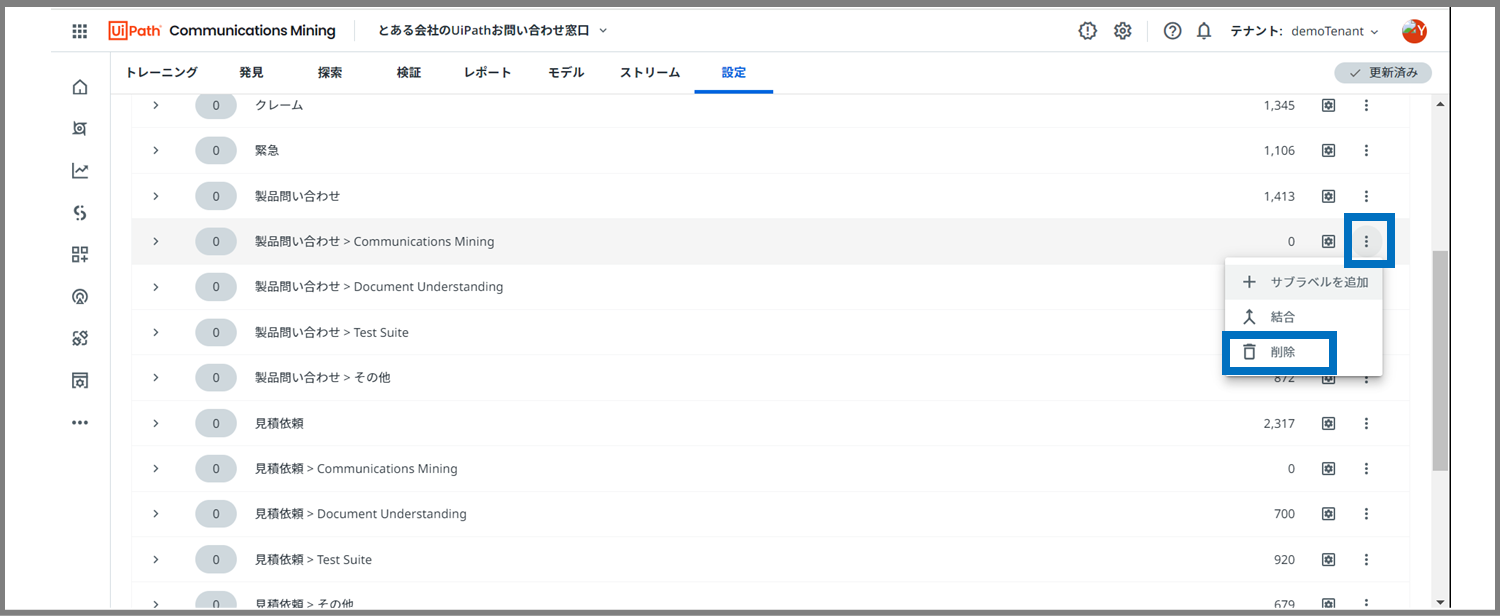This screenshot has height=616, width=1500.
Task: Select the 設定 tab
Action: [x=734, y=73]
